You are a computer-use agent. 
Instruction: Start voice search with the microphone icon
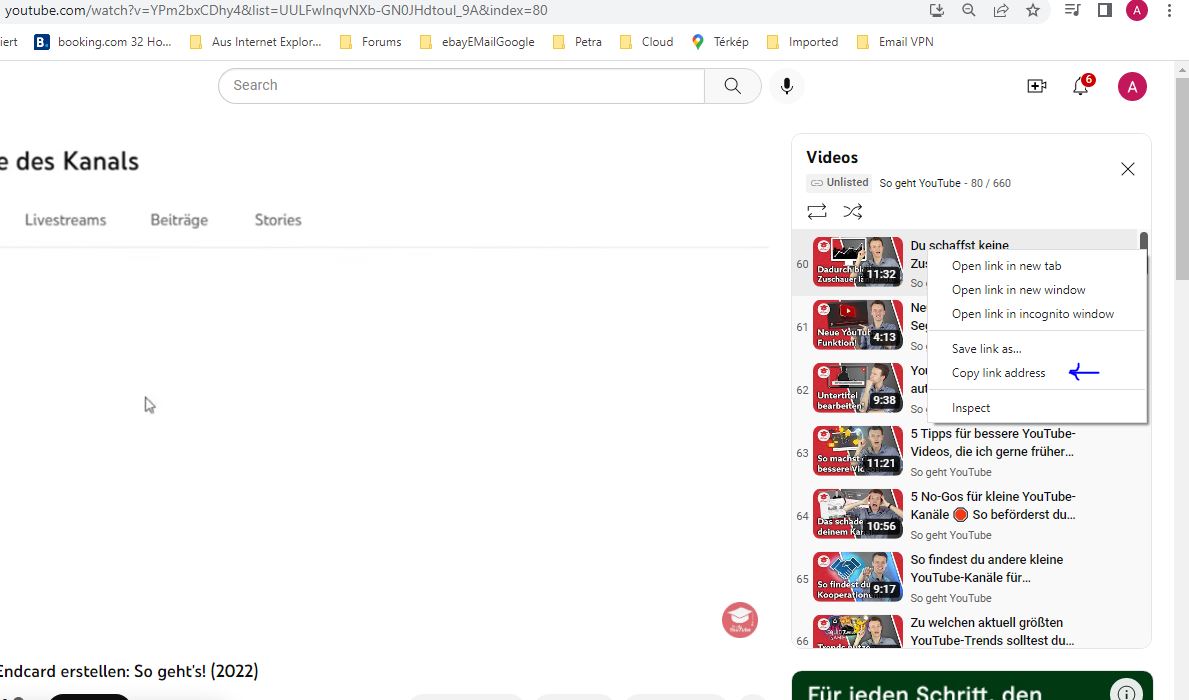click(x=787, y=86)
